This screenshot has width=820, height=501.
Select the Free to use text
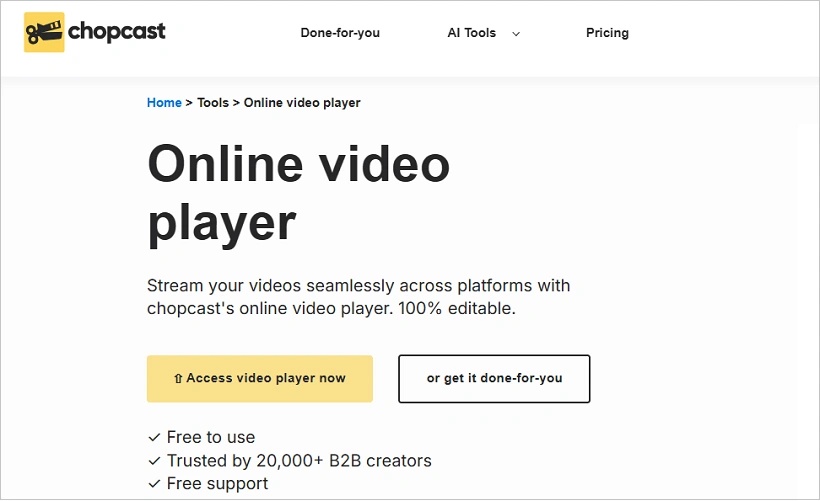[211, 437]
